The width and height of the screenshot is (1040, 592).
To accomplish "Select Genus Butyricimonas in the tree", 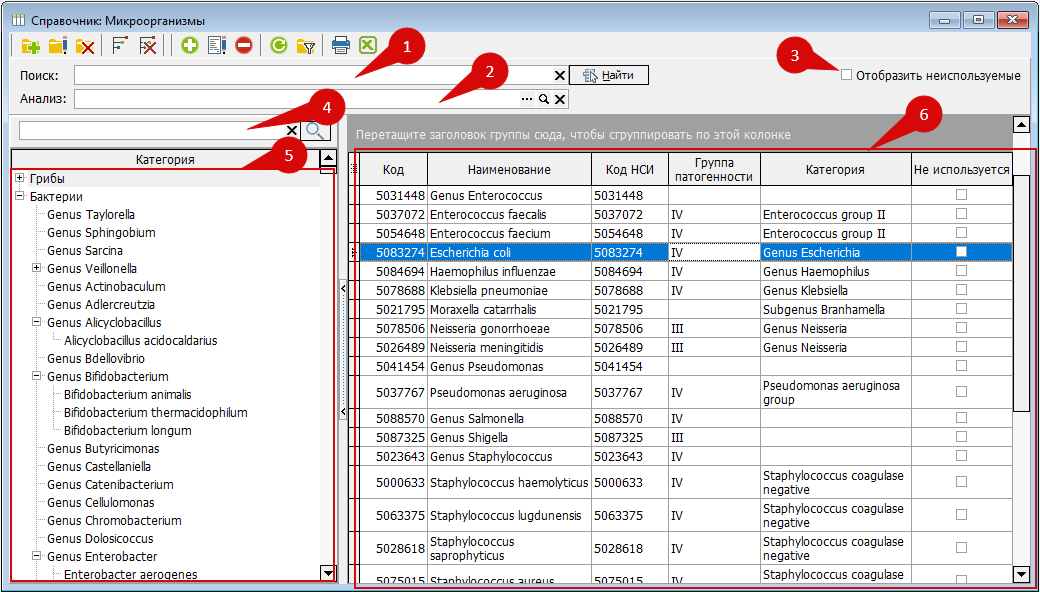I will [x=103, y=448].
